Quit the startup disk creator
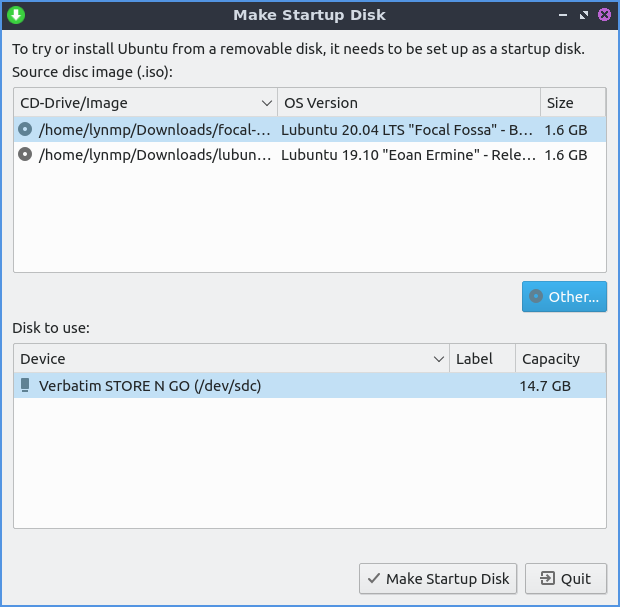 coord(566,579)
